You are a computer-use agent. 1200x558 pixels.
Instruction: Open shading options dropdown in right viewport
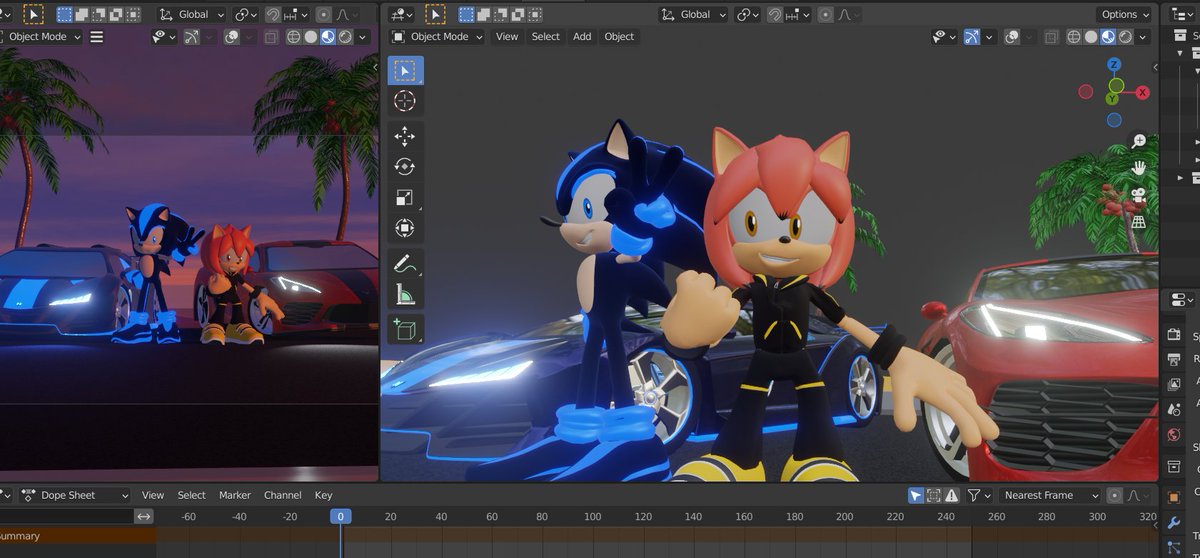pos(1144,37)
